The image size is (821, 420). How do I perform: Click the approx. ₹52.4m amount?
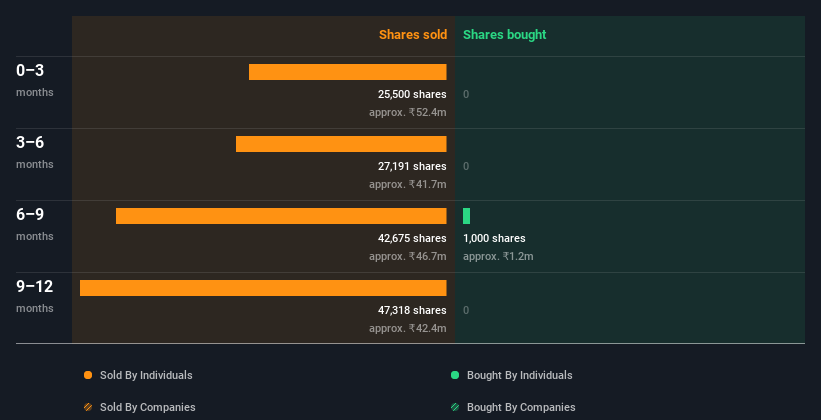tap(407, 112)
